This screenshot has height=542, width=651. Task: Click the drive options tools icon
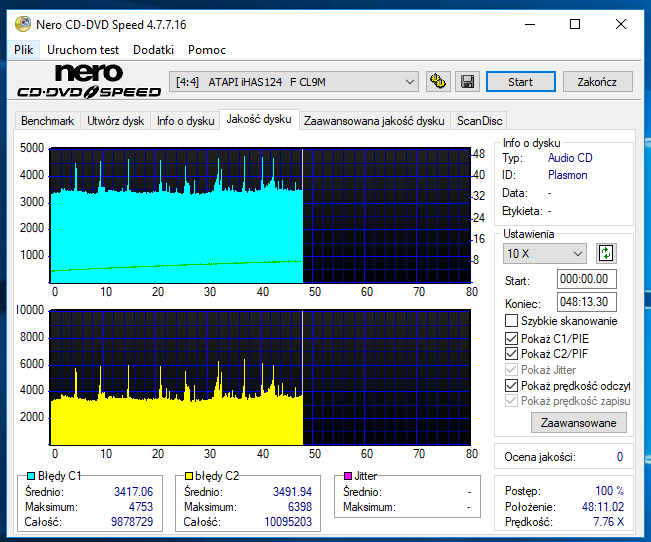tap(438, 81)
